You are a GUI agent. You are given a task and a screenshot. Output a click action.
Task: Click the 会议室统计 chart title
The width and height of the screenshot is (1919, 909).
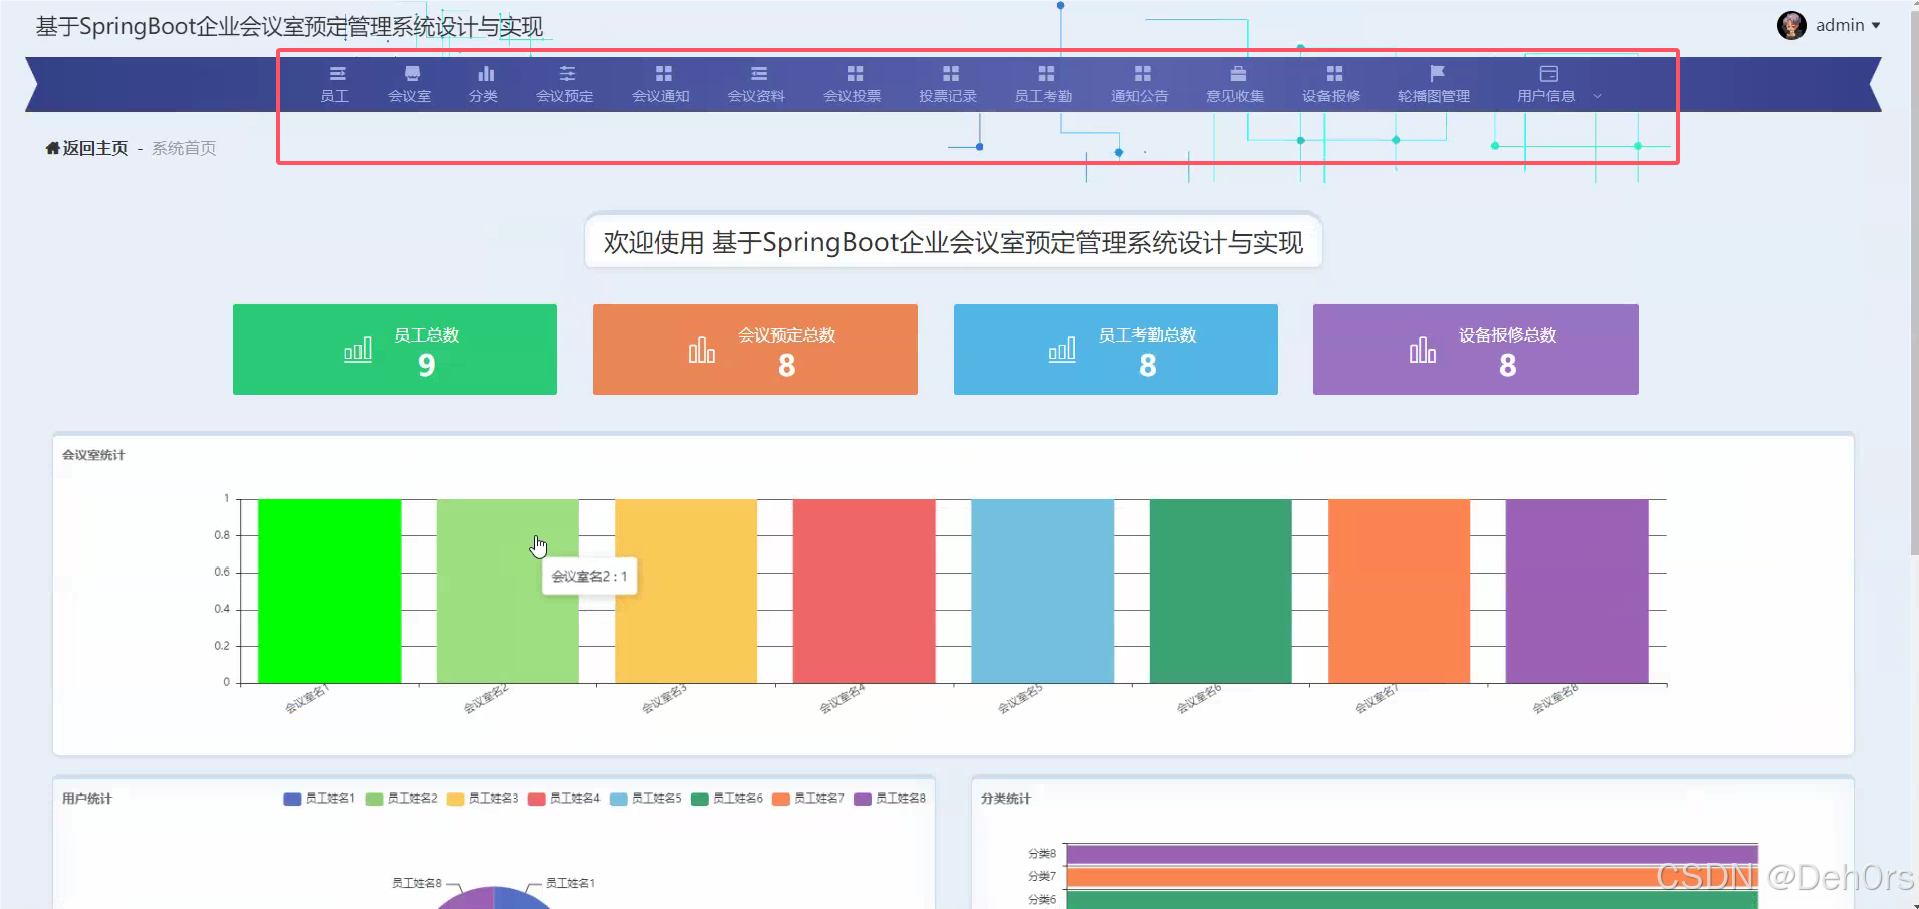pos(94,455)
